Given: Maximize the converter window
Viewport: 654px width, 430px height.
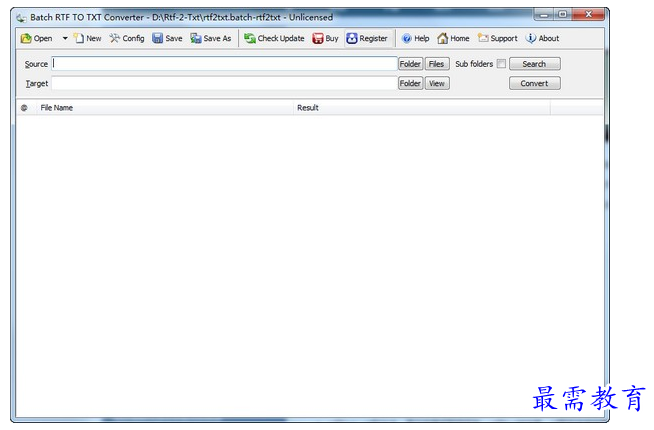Looking at the screenshot, I should point(563,15).
